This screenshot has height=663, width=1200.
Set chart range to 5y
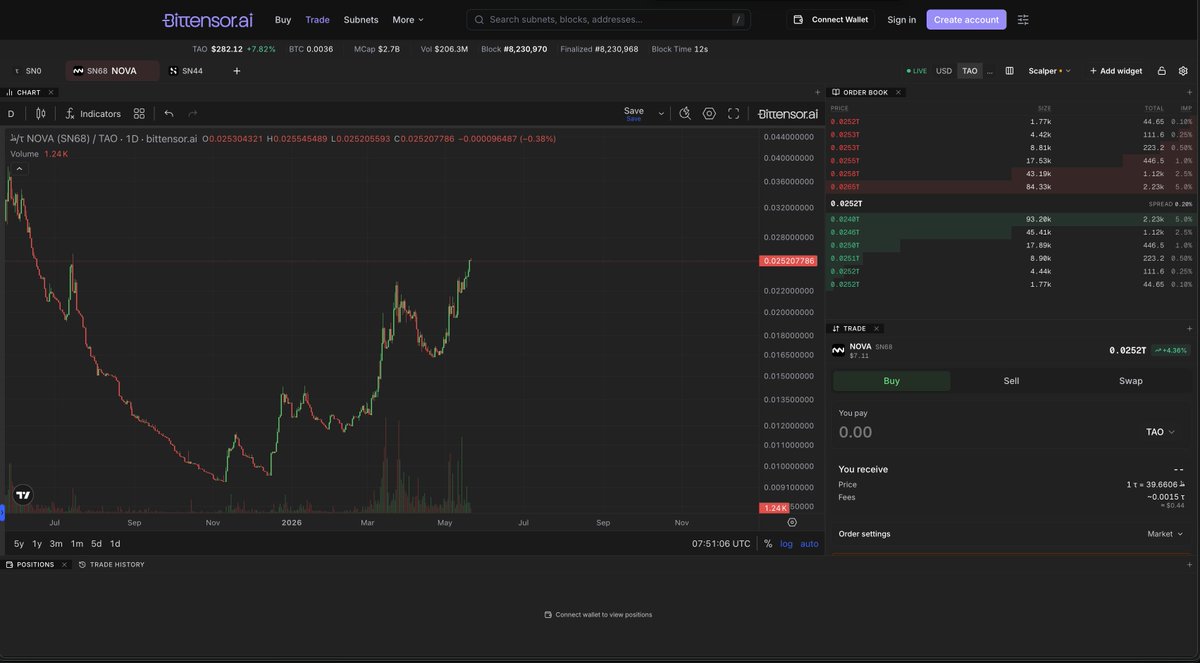click(x=18, y=544)
